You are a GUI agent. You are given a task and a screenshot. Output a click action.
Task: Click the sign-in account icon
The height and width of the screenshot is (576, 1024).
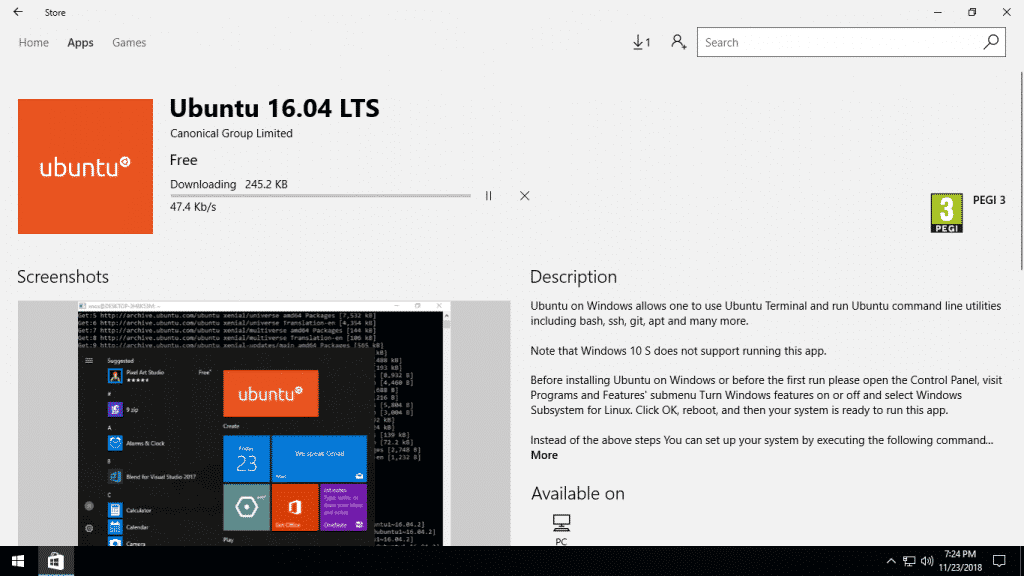[x=679, y=42]
